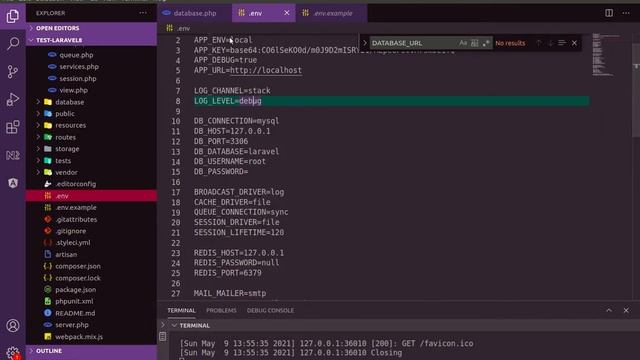Close the terminal panel
Viewport: 640px width, 360px height.
[626, 310]
